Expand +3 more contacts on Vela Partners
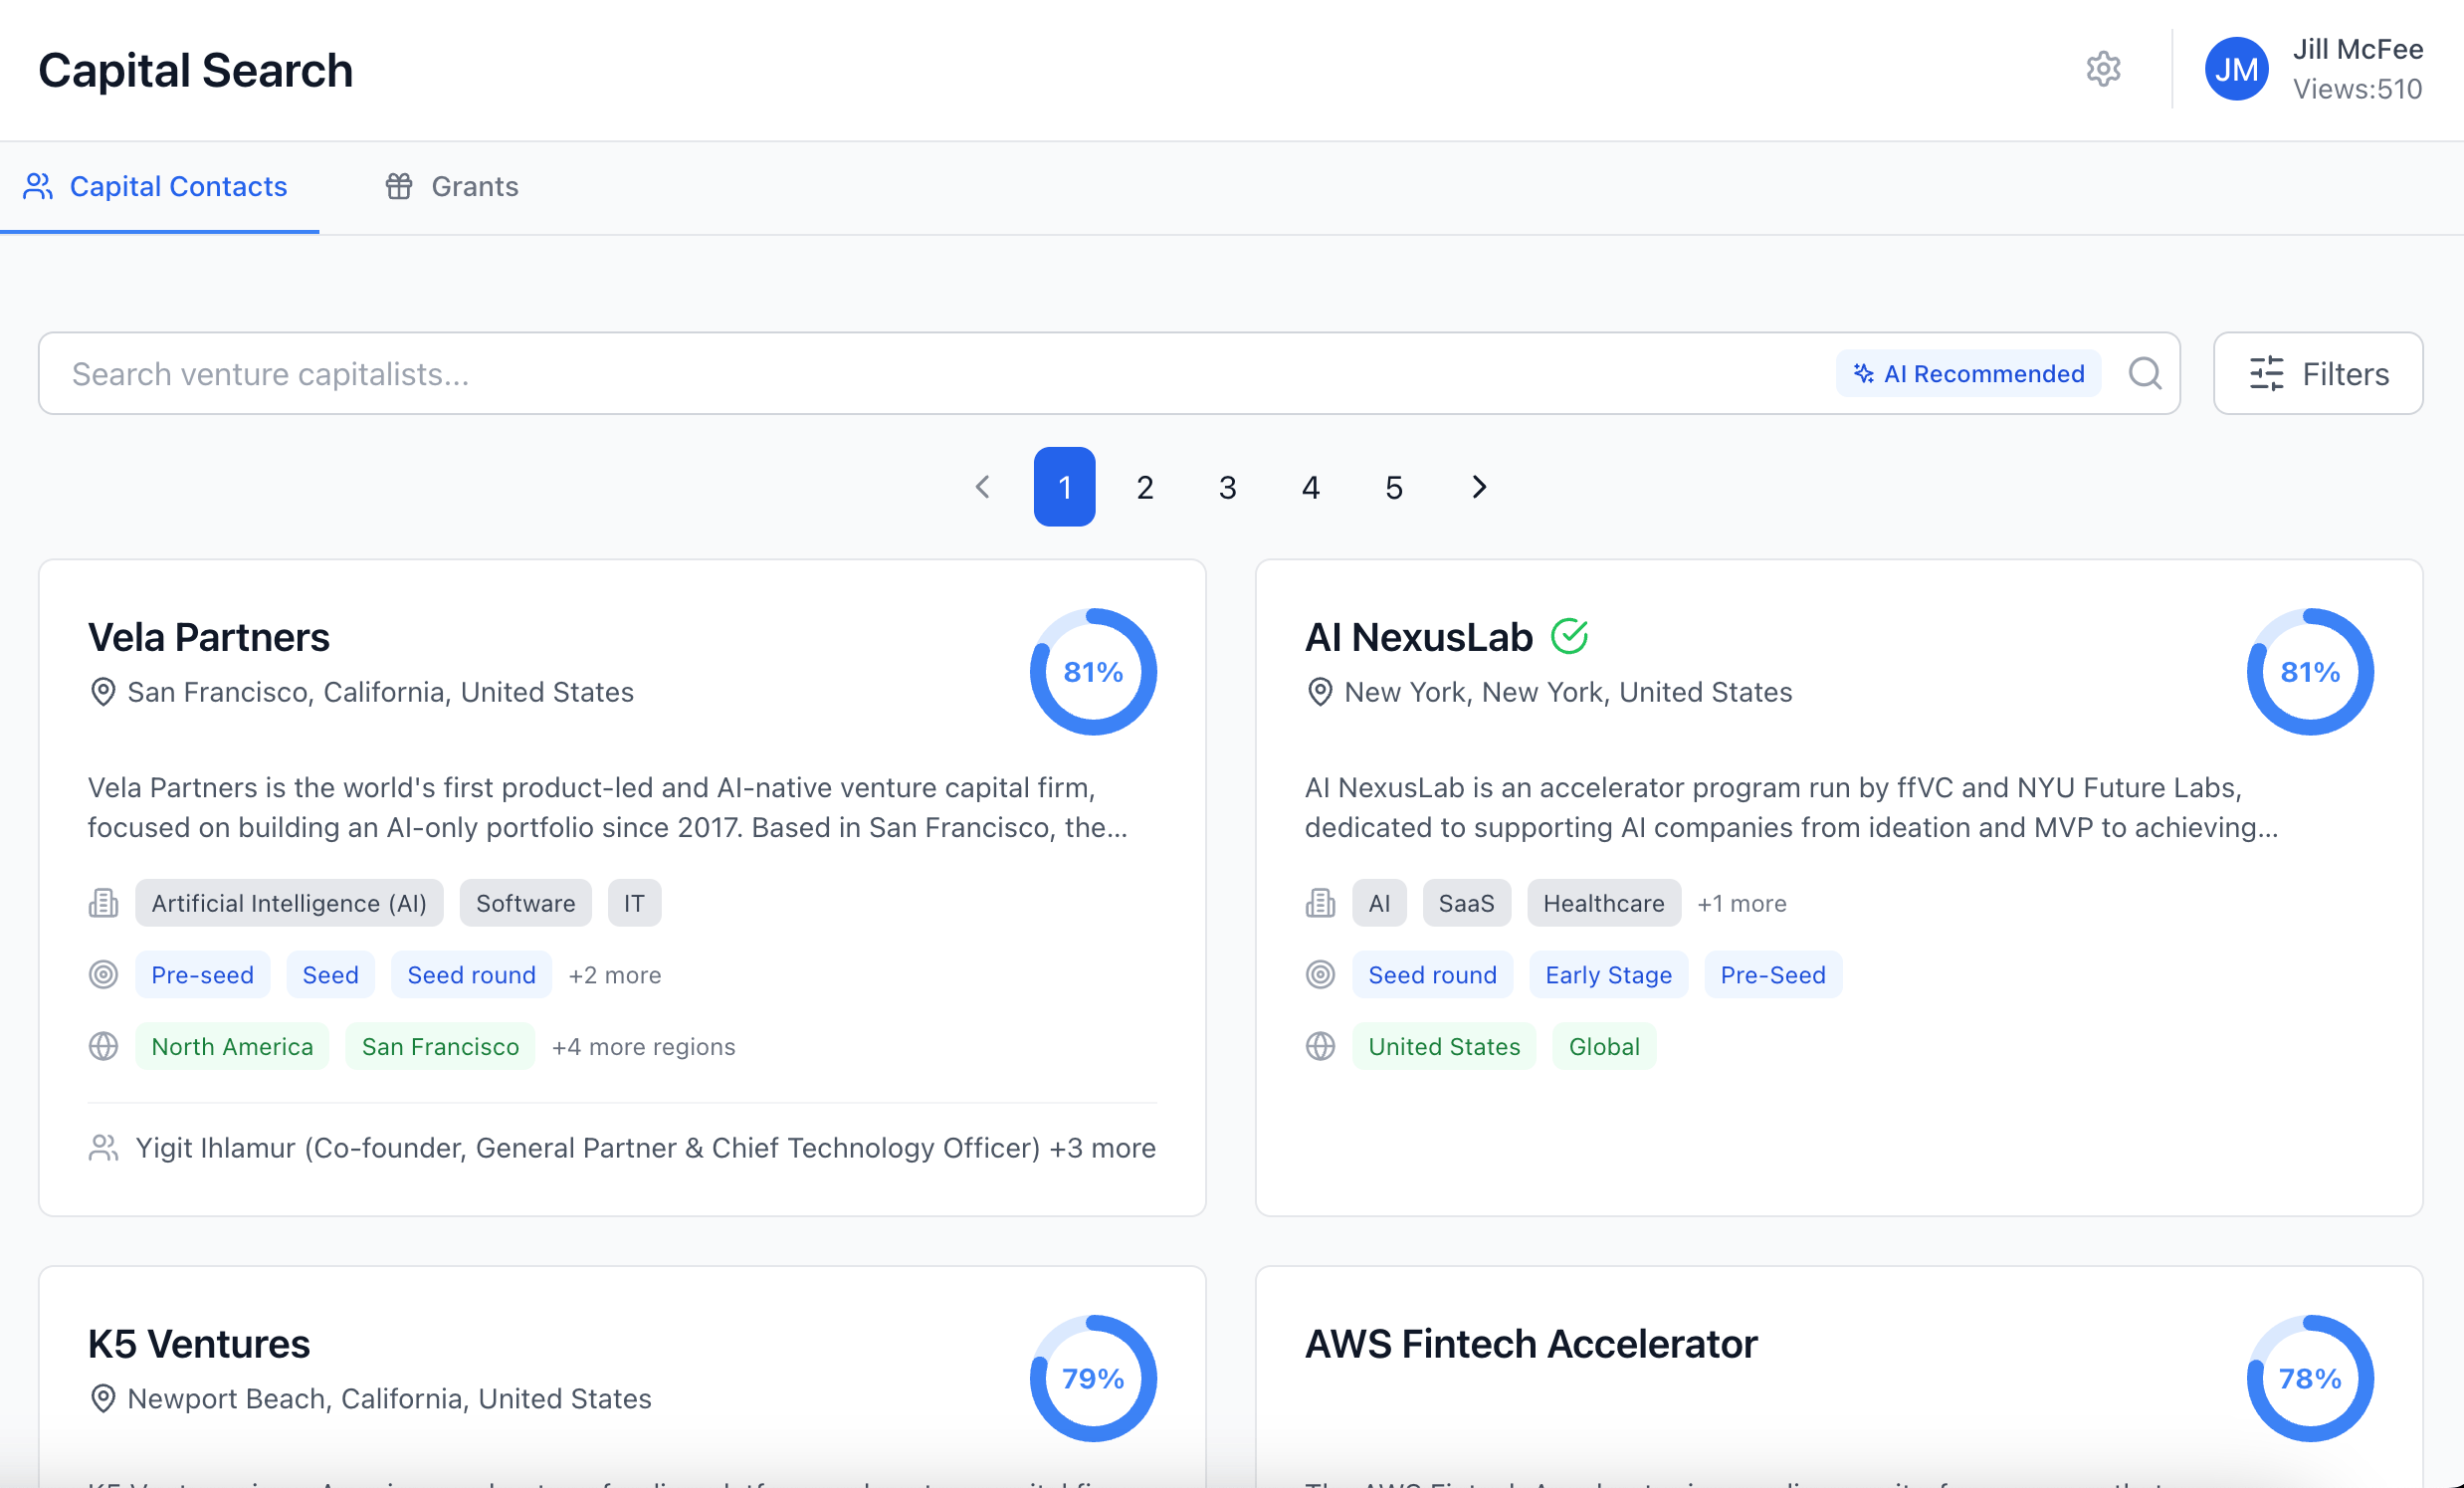The image size is (2464, 1488). [x=1102, y=1147]
